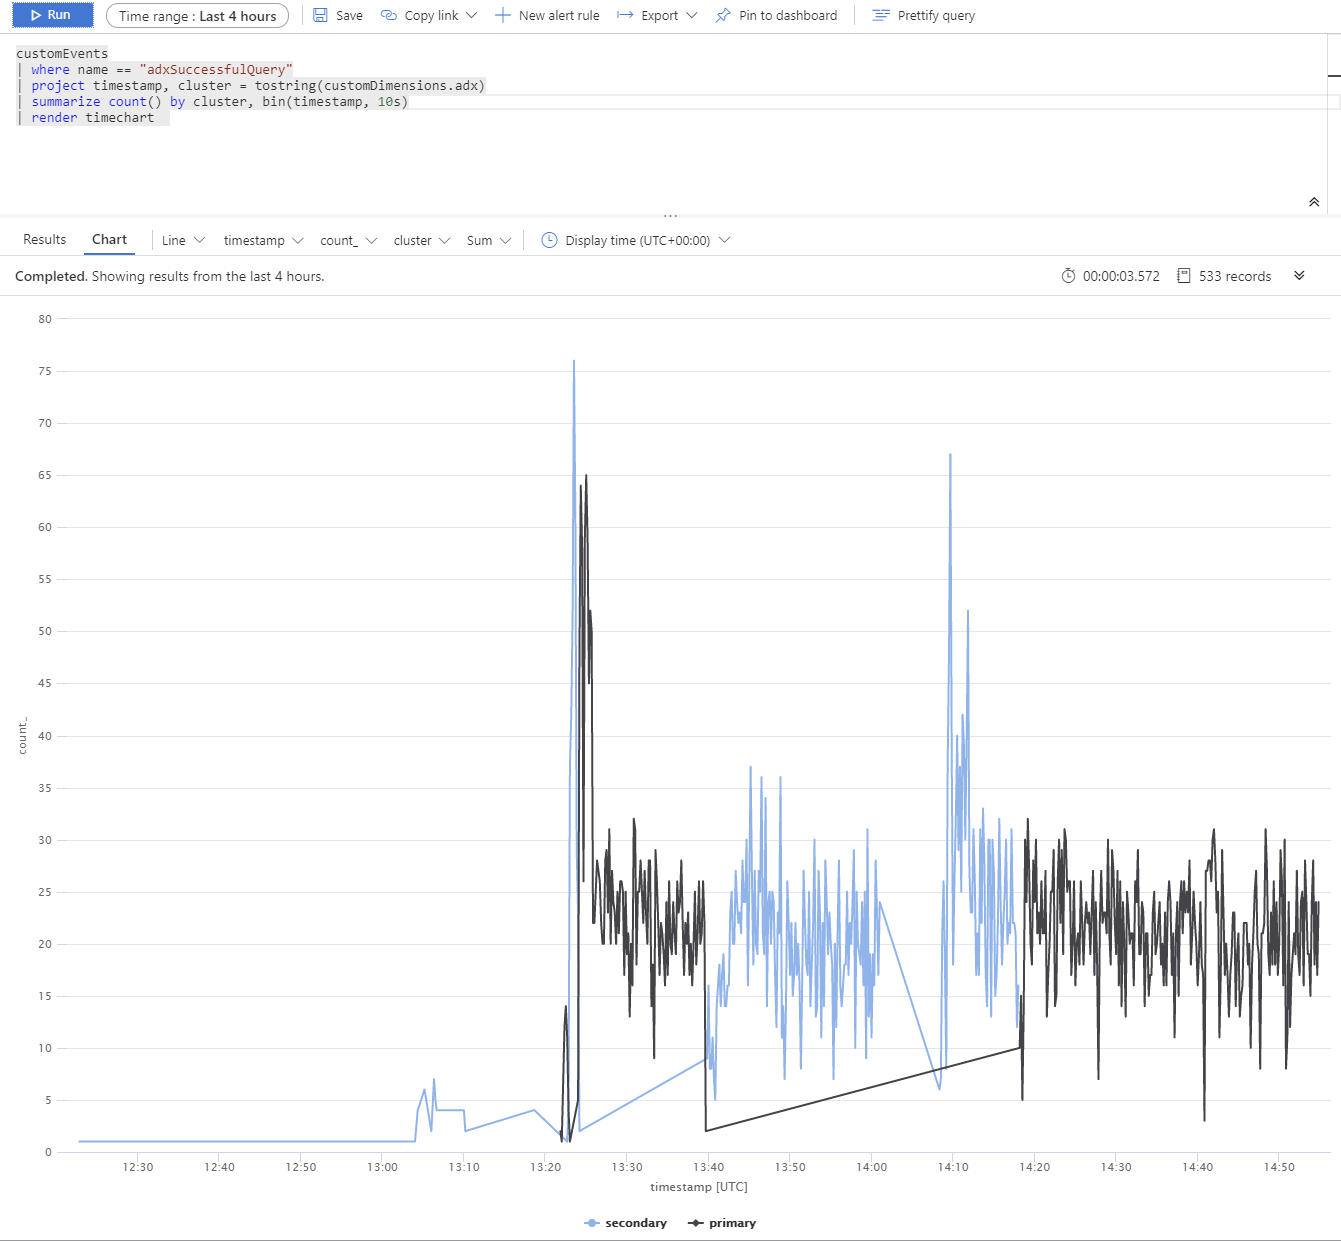Click the Run play triangle icon
This screenshot has height=1241, width=1341.
coord(36,15)
